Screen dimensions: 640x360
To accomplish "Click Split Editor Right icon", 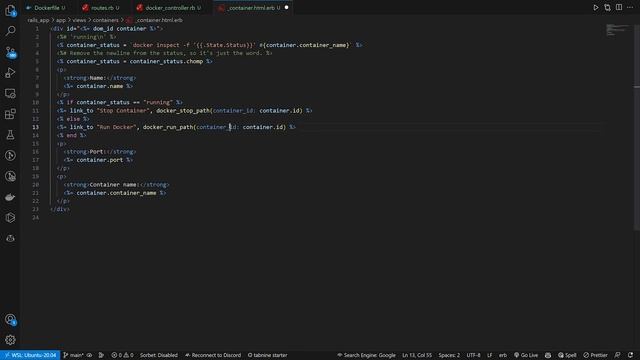I will [619, 7].
